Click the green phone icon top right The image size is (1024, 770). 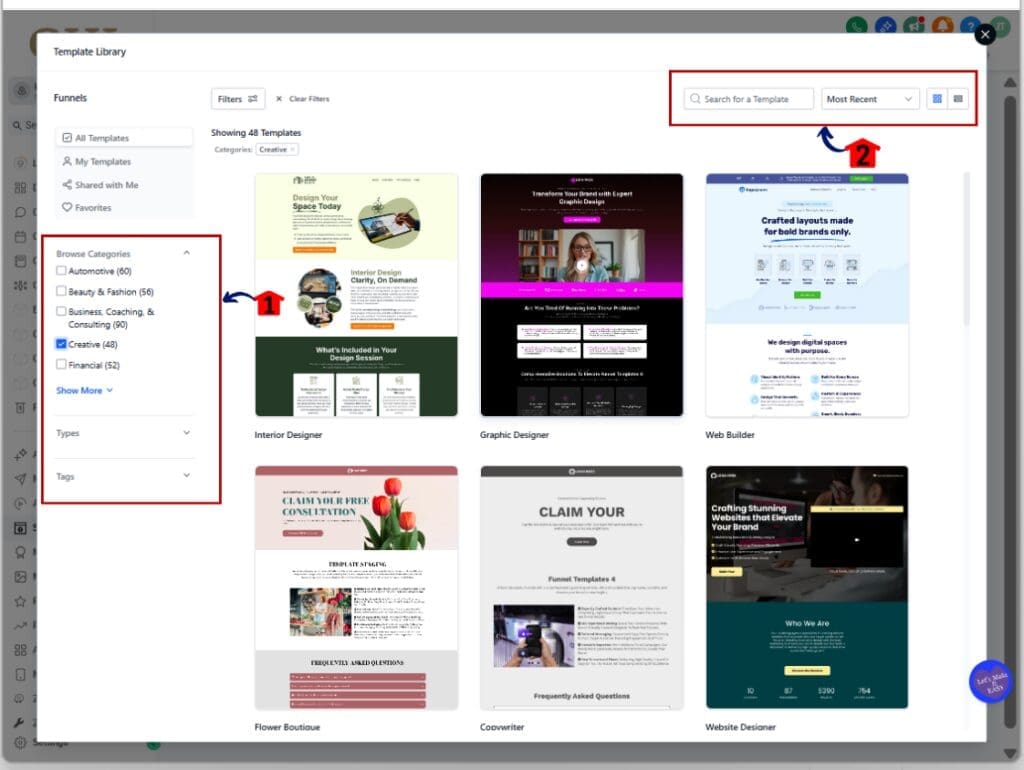(858, 25)
